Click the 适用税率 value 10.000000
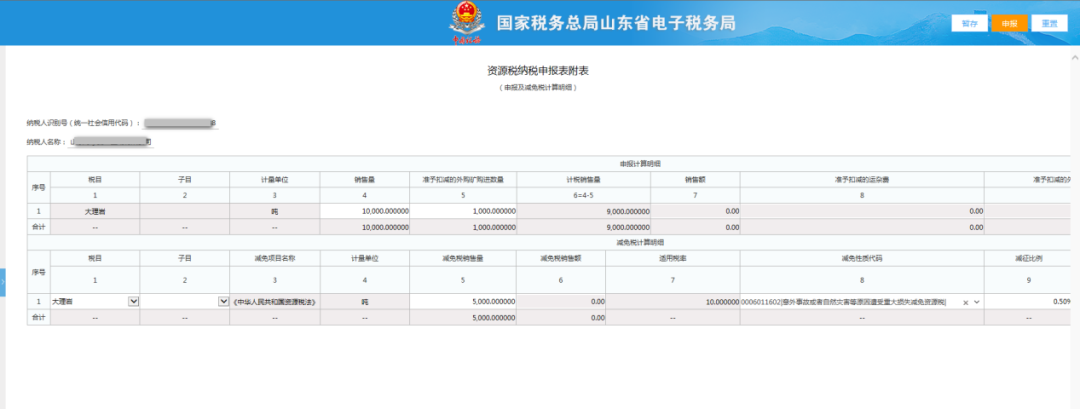The height and width of the screenshot is (409, 1080). (673, 302)
